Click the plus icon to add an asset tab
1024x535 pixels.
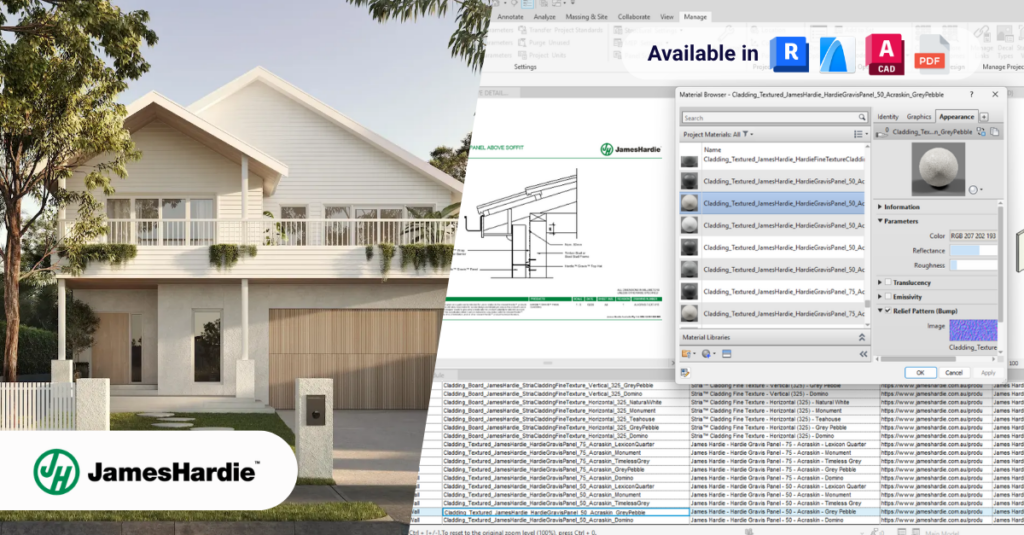[984, 117]
